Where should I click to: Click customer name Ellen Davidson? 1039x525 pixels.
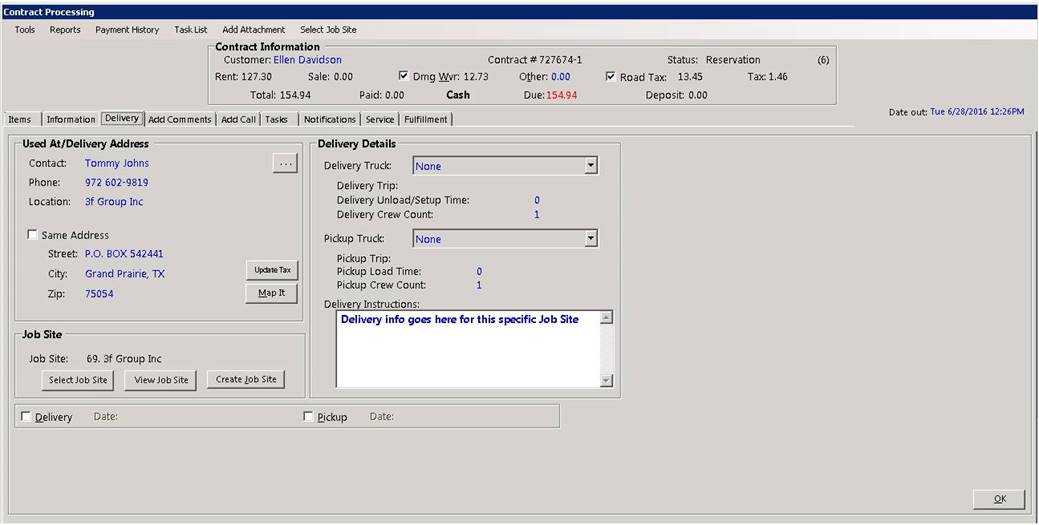click(x=307, y=60)
